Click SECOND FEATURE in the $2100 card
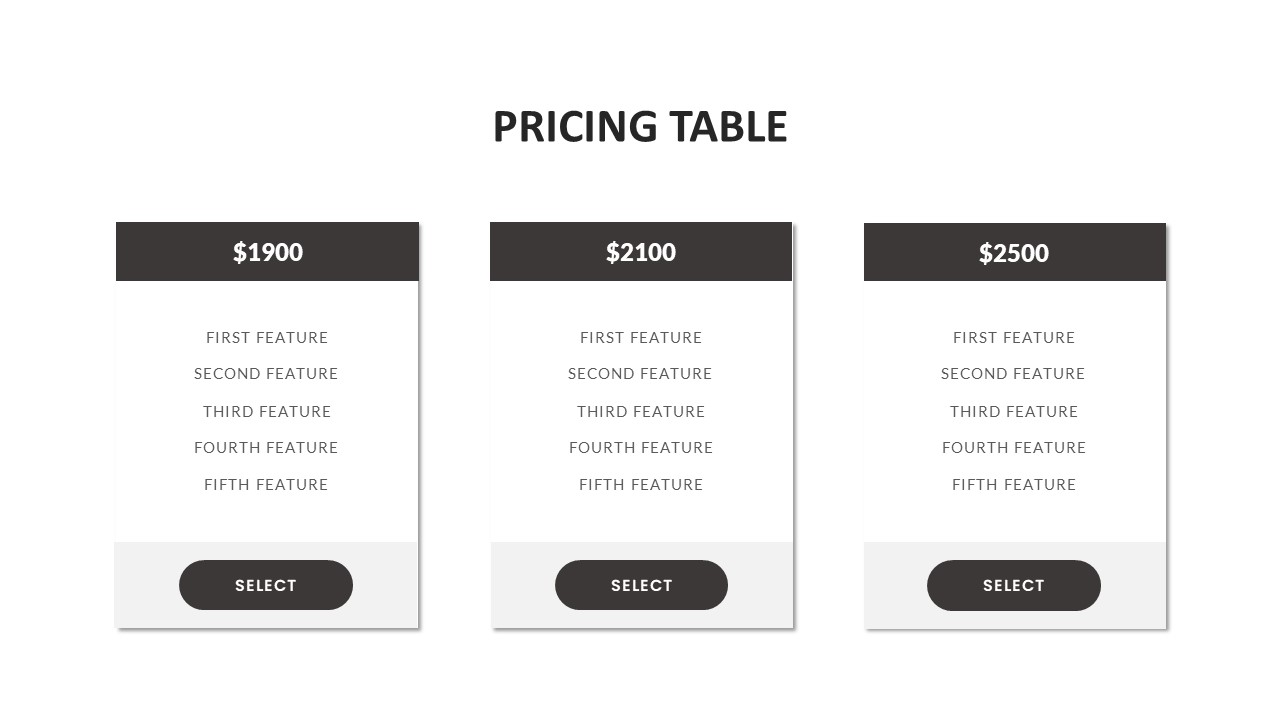The width and height of the screenshot is (1280, 720). 640,374
